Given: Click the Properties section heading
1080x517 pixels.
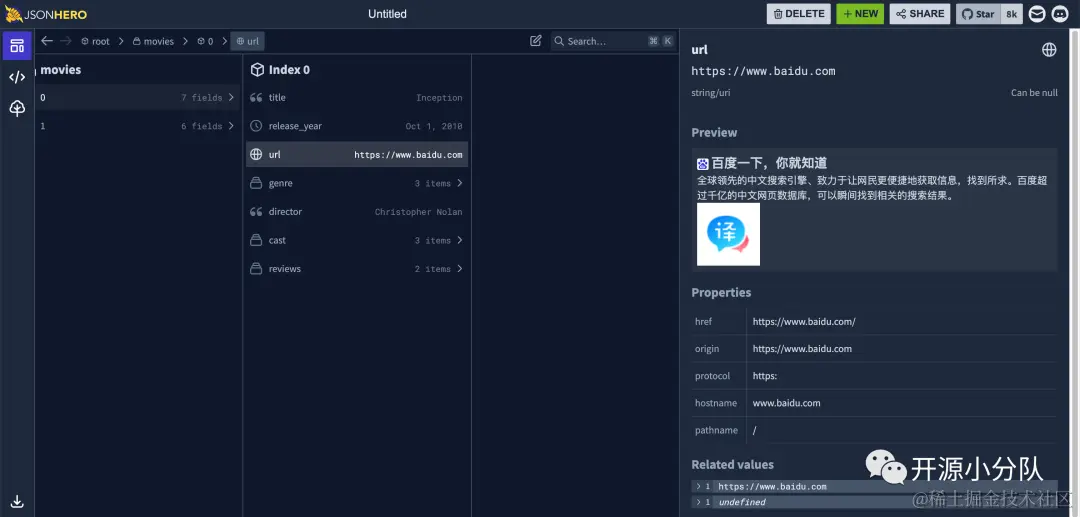Looking at the screenshot, I should point(721,293).
